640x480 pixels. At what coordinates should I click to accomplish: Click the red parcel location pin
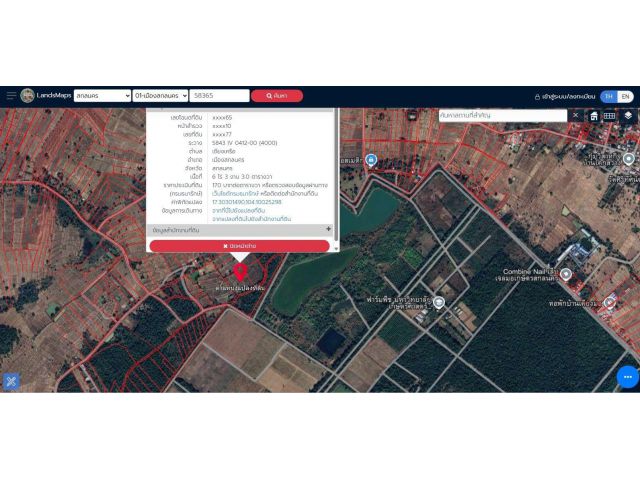[240, 272]
